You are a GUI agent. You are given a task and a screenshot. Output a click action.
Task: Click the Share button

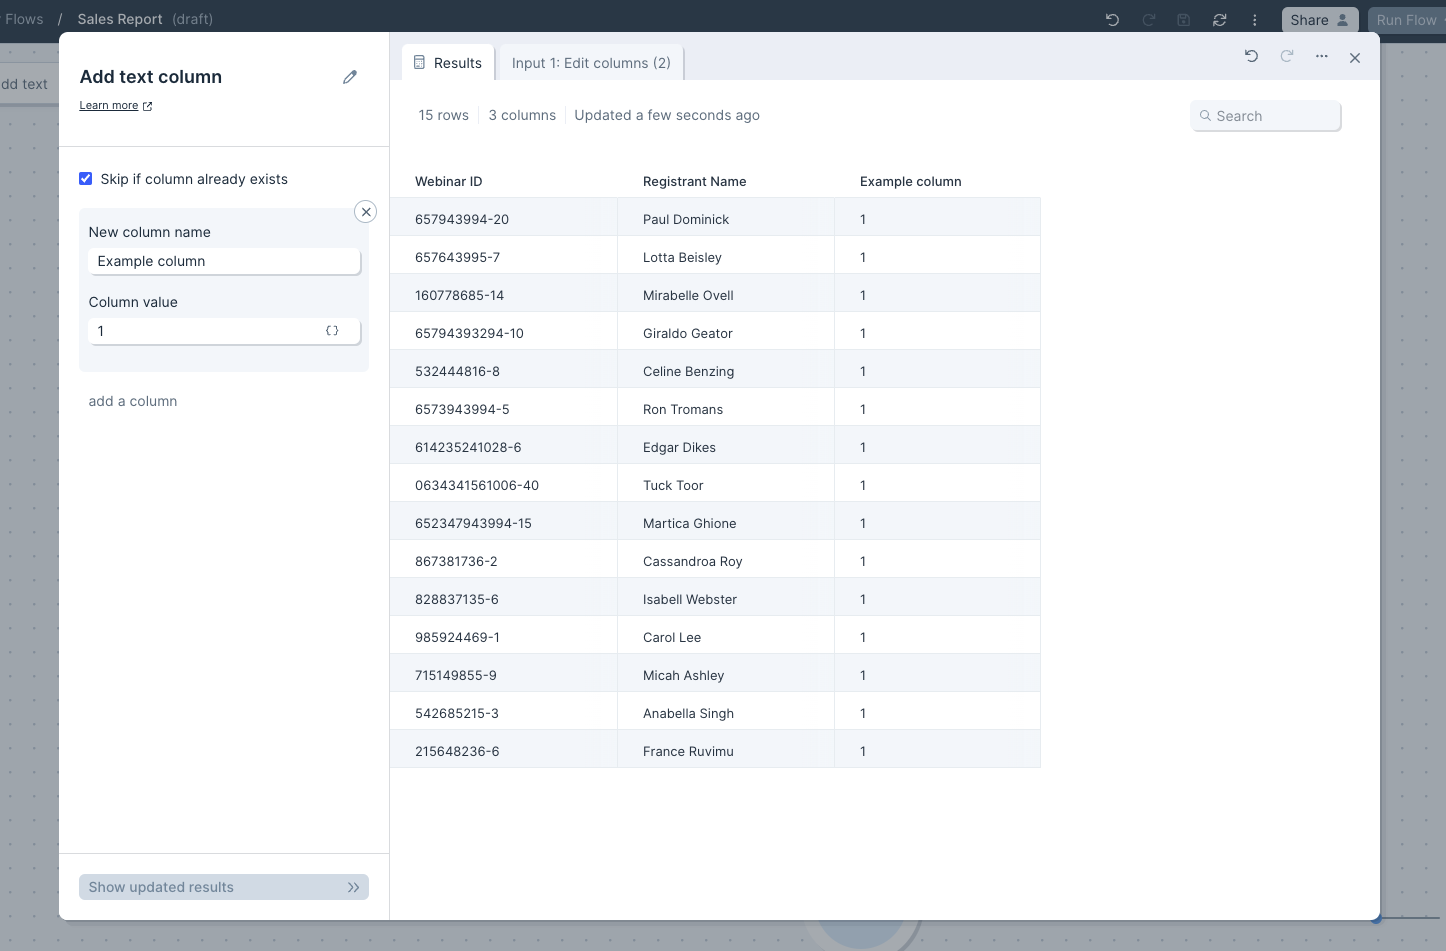pyautogui.click(x=1319, y=20)
